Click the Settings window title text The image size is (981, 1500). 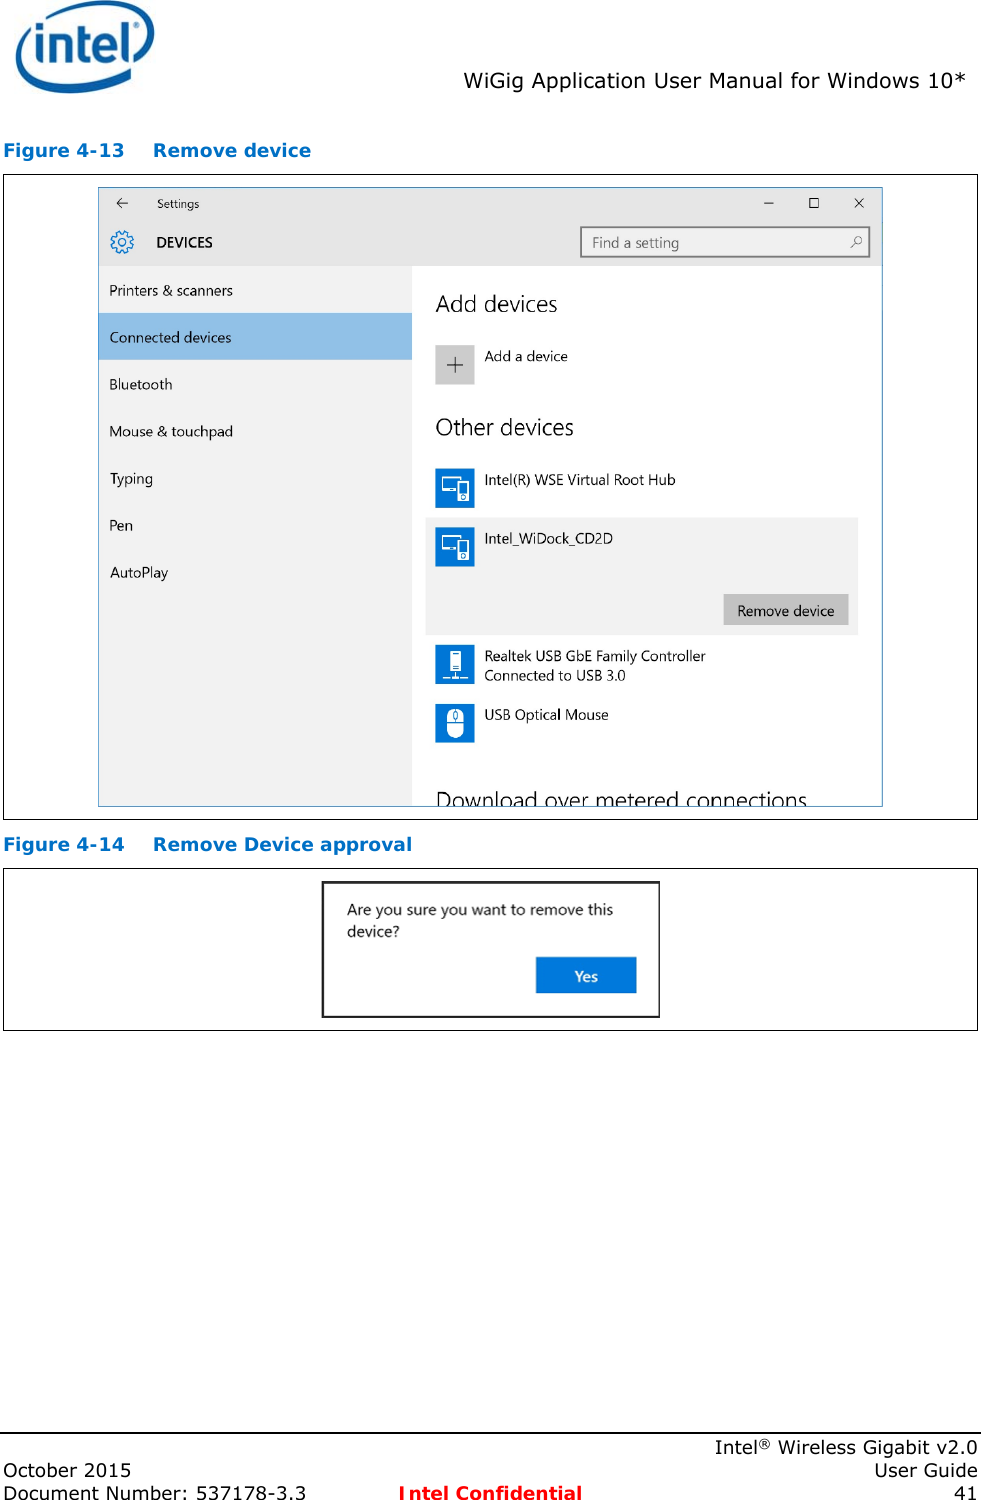pos(178,204)
